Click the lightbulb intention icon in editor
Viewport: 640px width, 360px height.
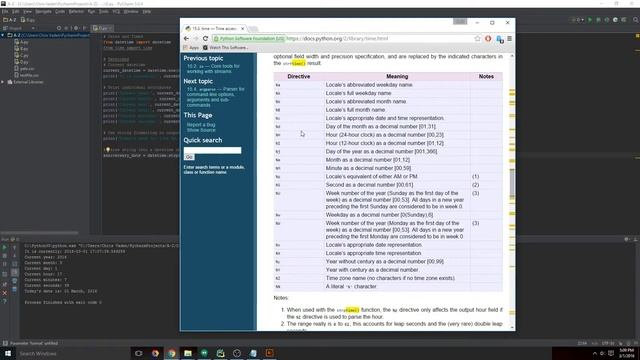tap(108, 150)
